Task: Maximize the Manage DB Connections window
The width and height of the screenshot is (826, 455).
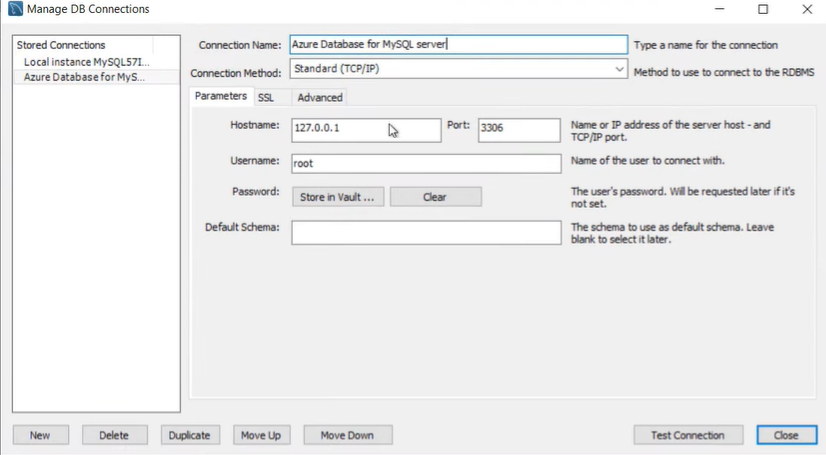Action: click(x=763, y=9)
